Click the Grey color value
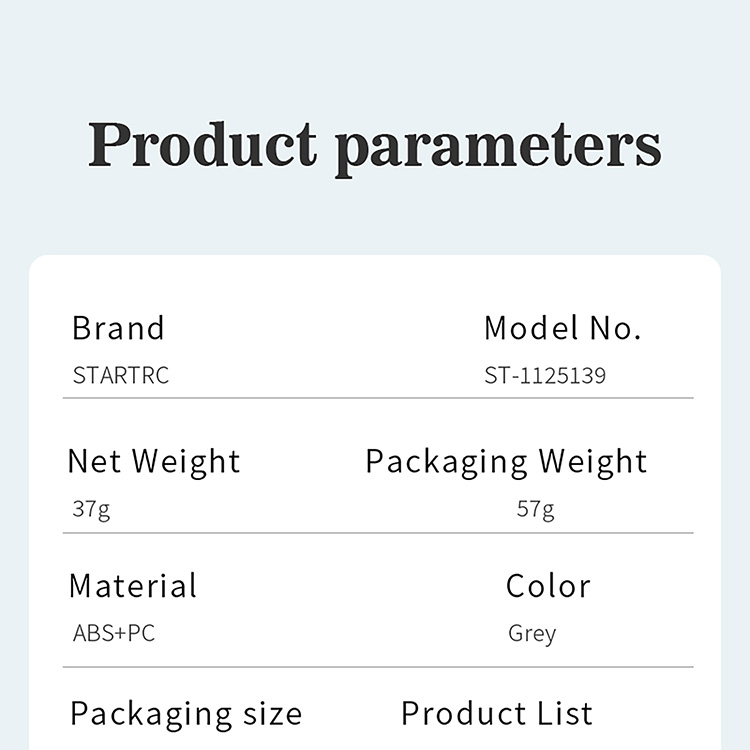Screen dimensions: 750x750 click(x=532, y=634)
